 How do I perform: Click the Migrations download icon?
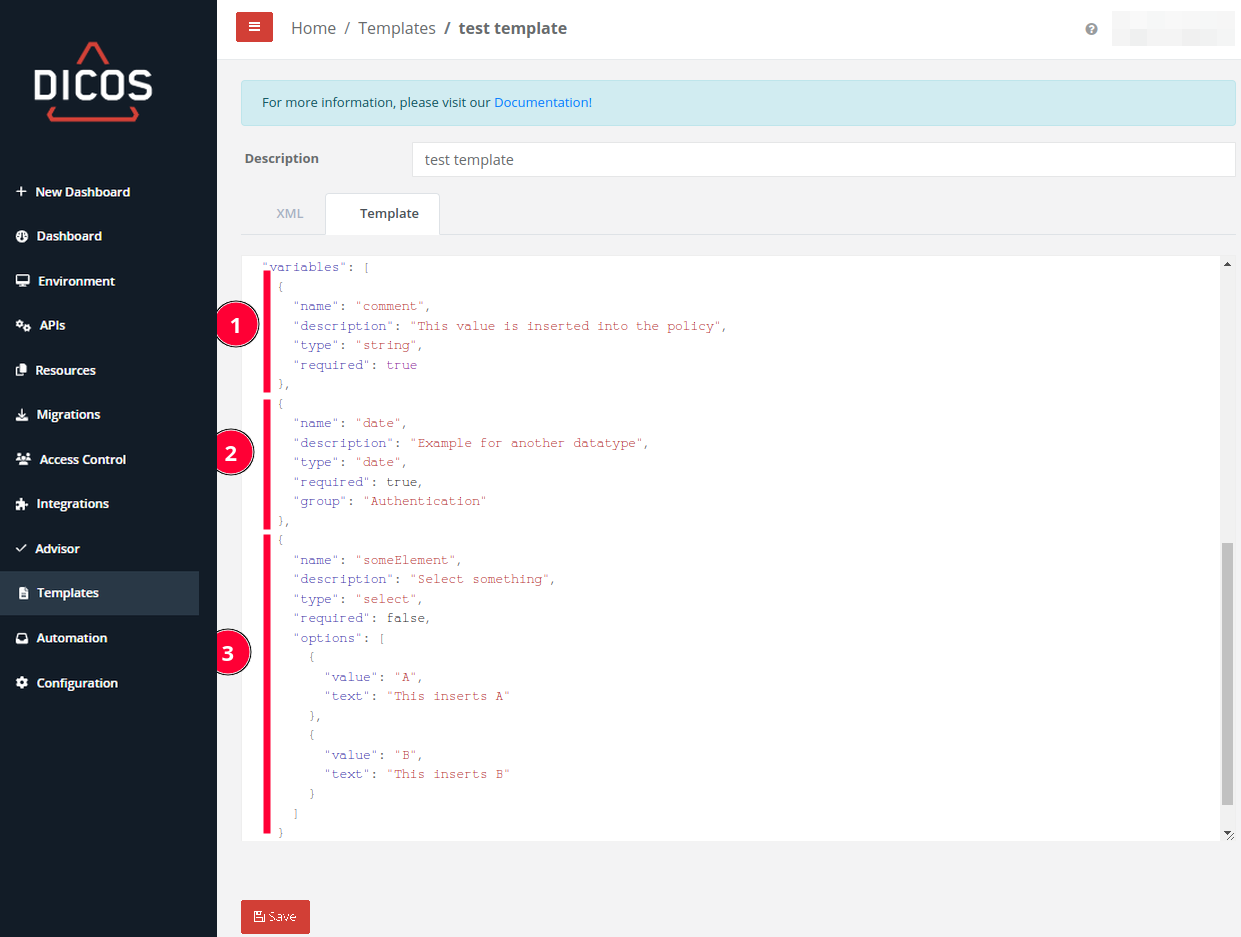click(x=22, y=415)
